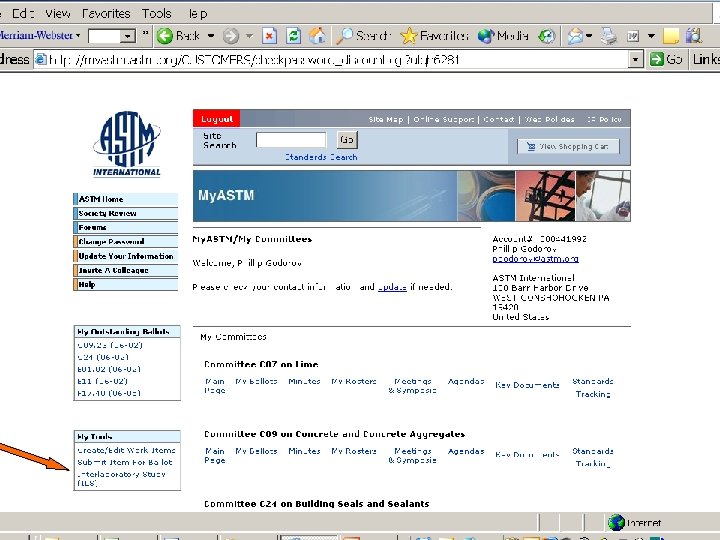Open the Merriam-Webster word lookup combo box
The image size is (720, 540).
pos(112,36)
